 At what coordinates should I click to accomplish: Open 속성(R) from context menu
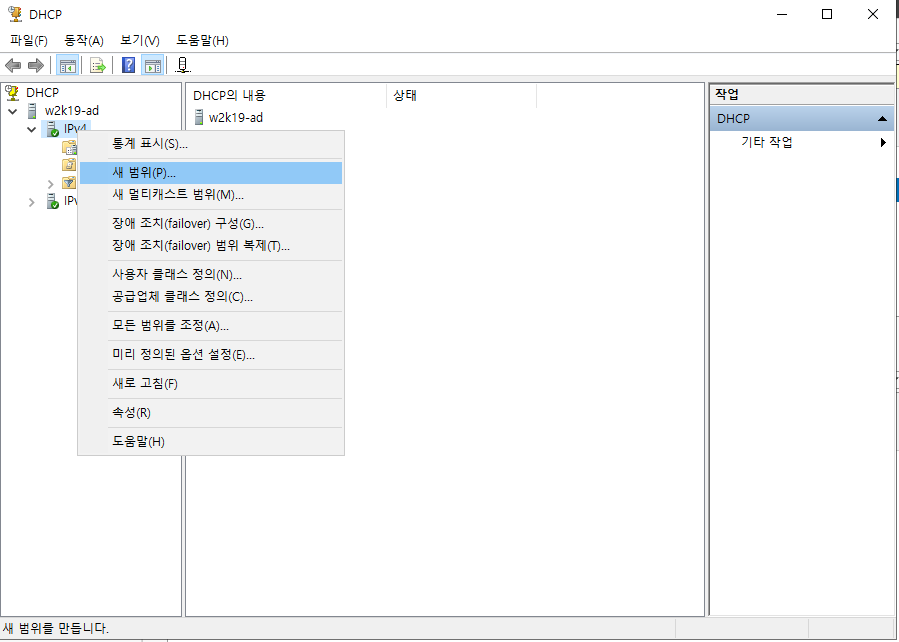[211, 413]
